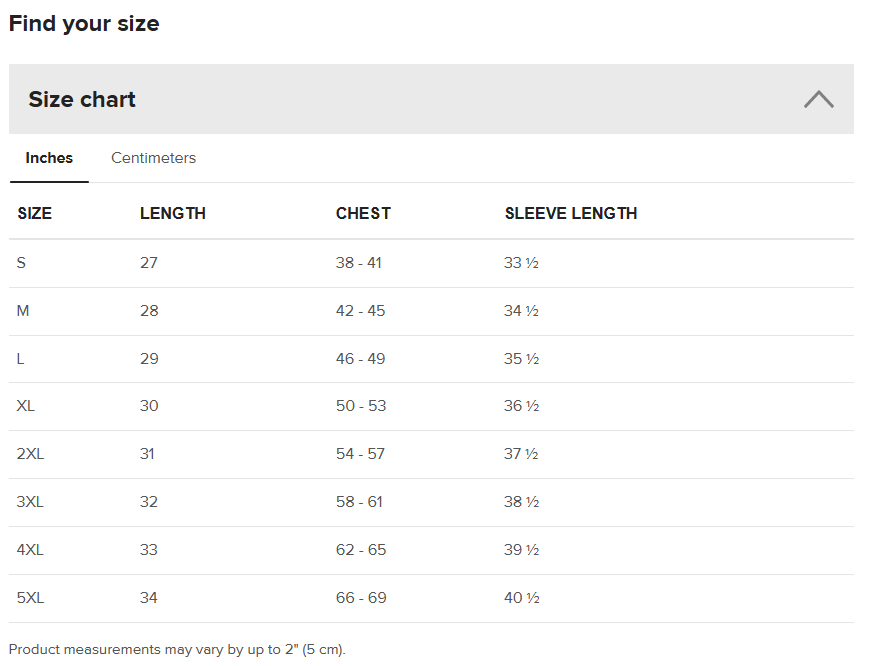Click the 42 - 45 chest measurement
Screen dimensions: 872x666
360,311
